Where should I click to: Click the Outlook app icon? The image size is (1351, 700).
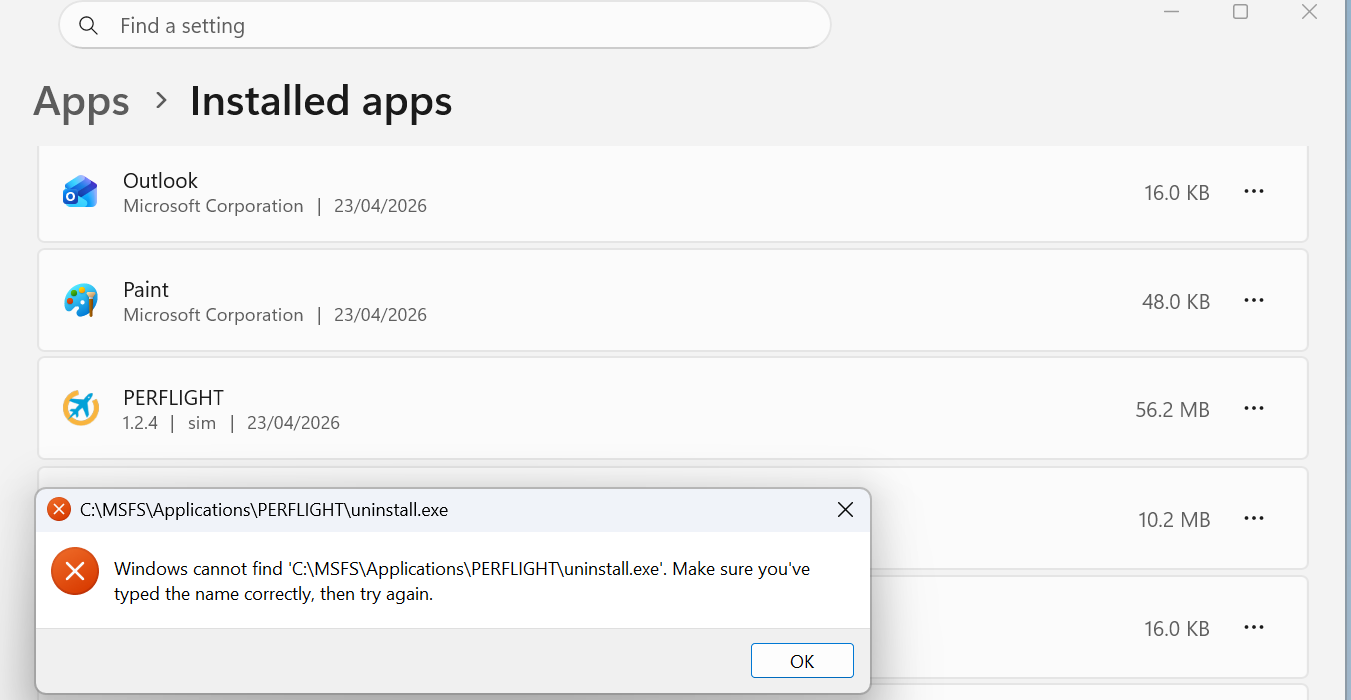[x=80, y=191]
